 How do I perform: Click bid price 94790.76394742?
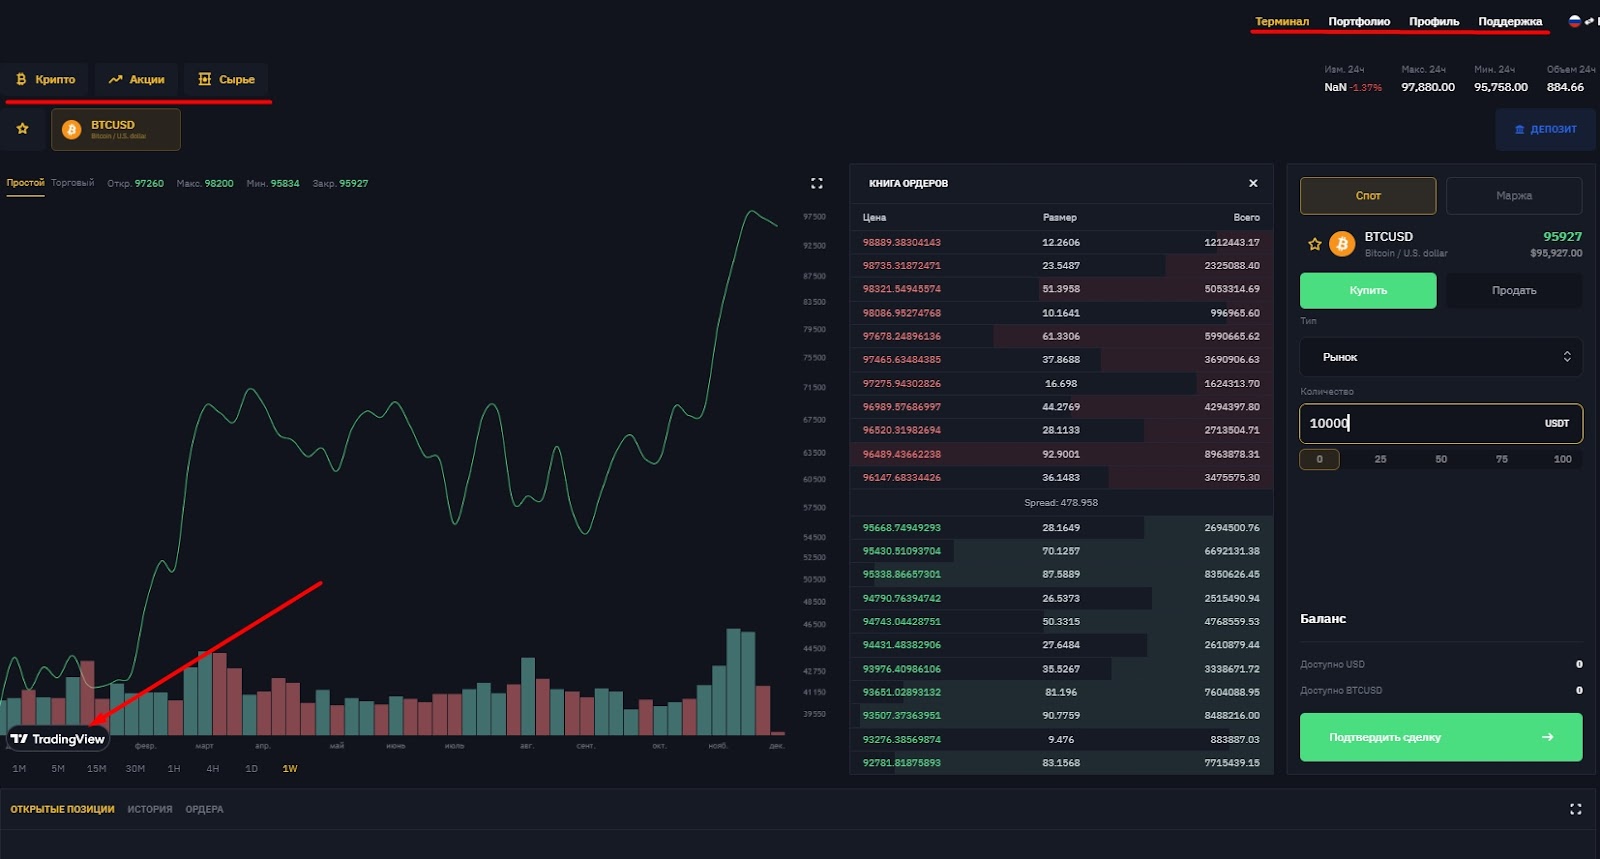pos(901,598)
